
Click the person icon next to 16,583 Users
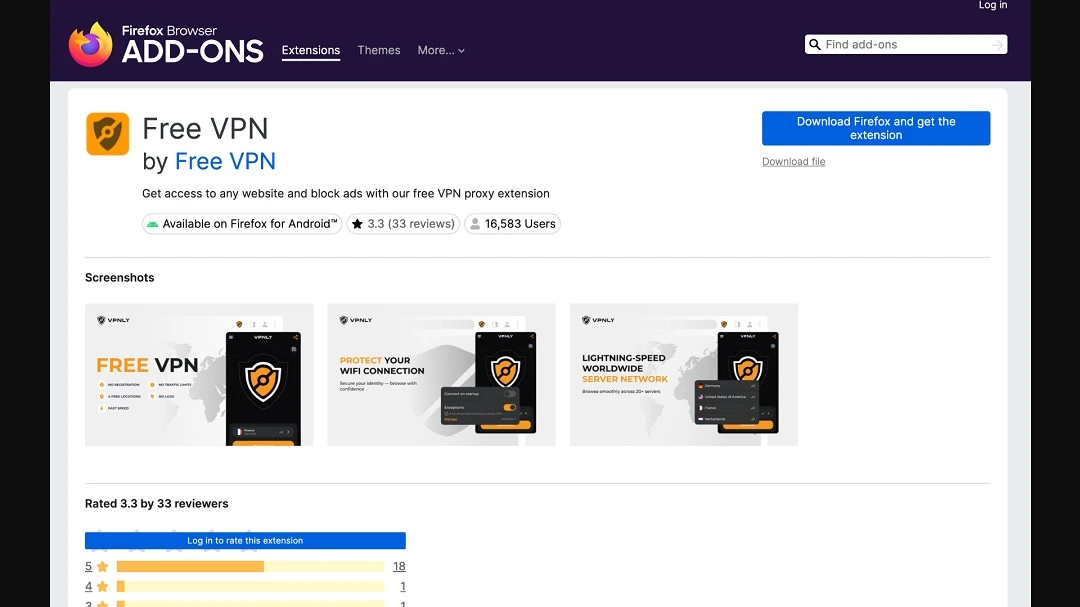(475, 224)
